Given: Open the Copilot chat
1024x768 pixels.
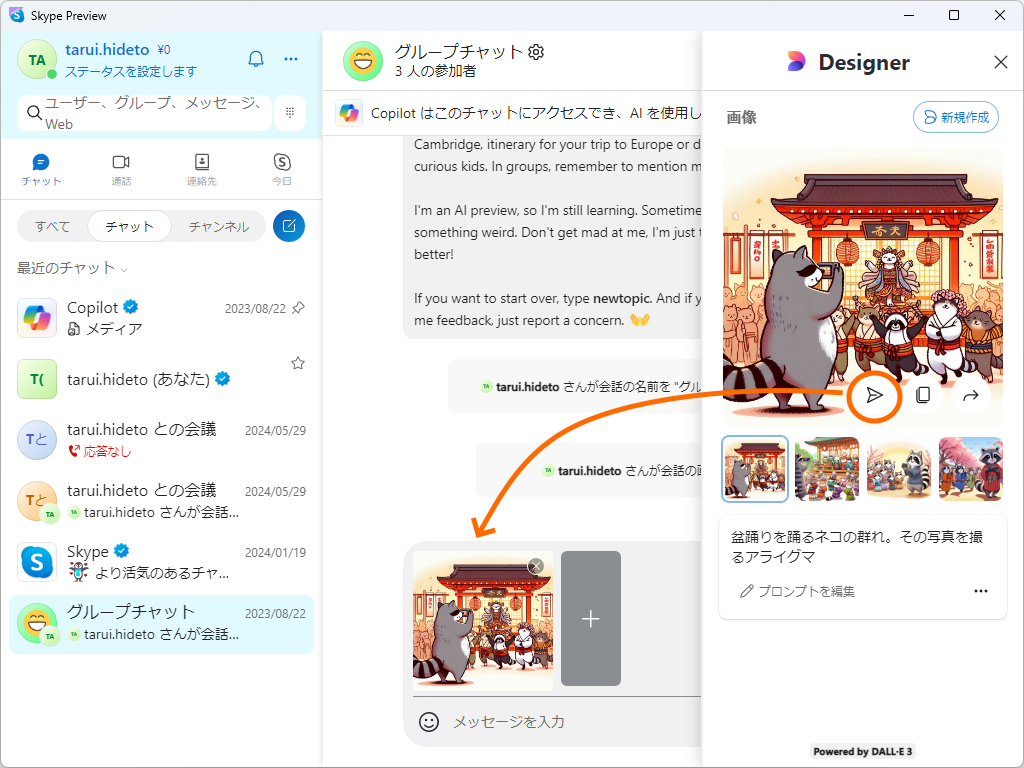Looking at the screenshot, I should coord(161,318).
